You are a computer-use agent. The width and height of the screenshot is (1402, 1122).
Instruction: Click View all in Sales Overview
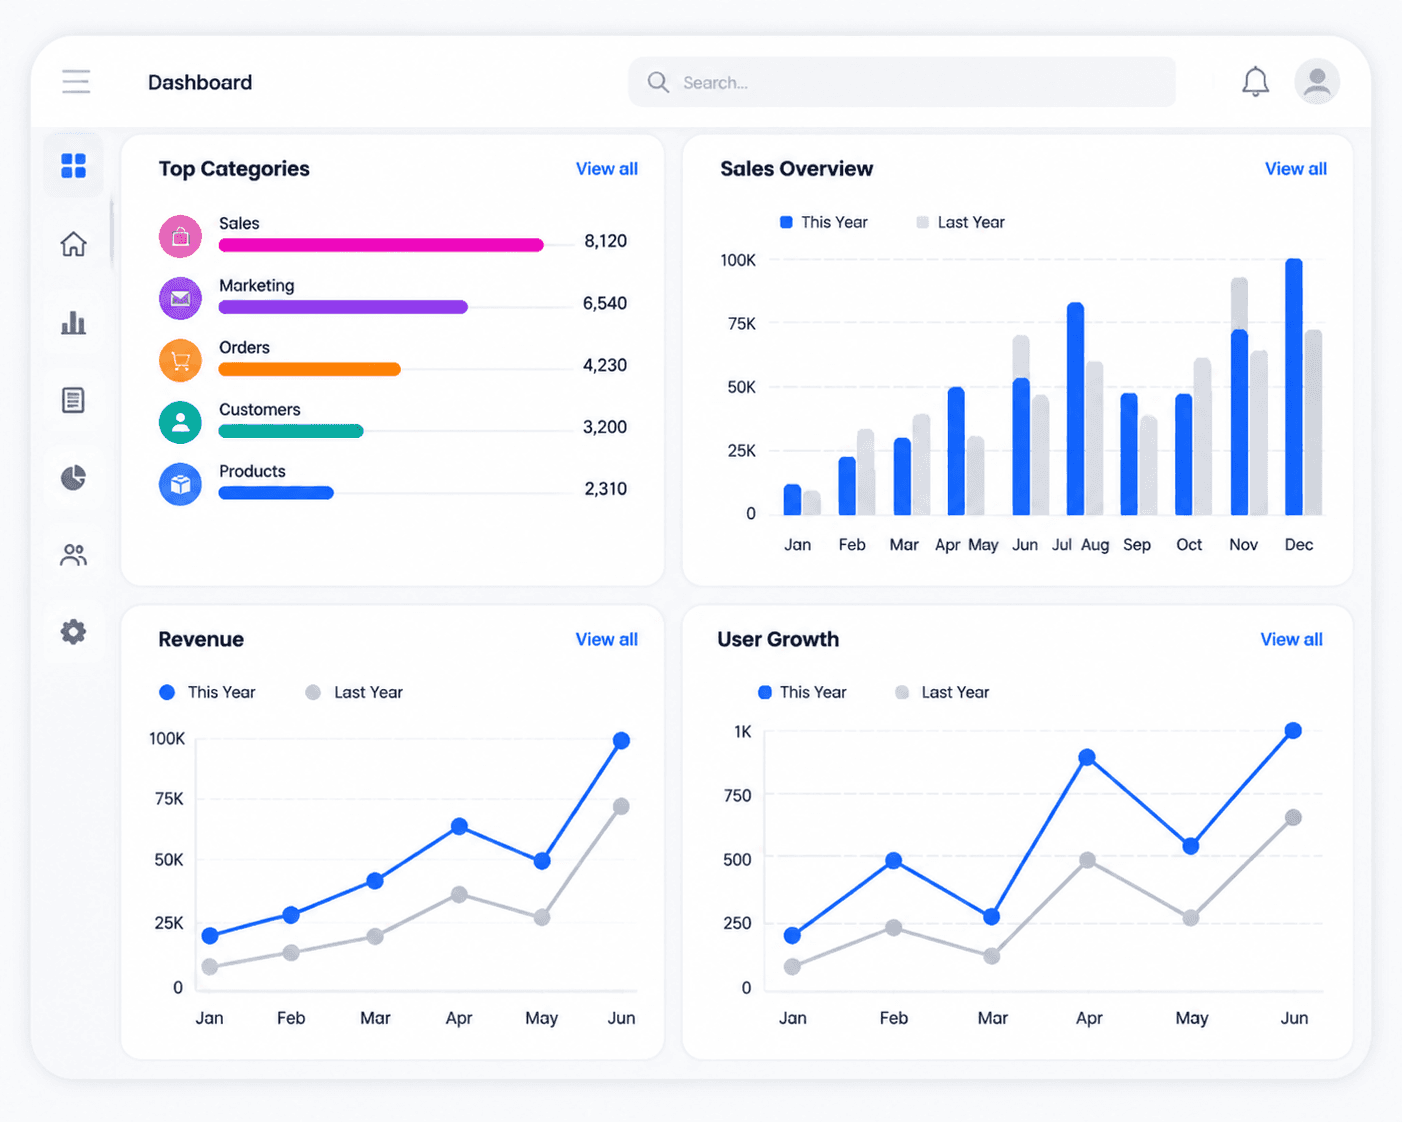pyautogui.click(x=1296, y=169)
